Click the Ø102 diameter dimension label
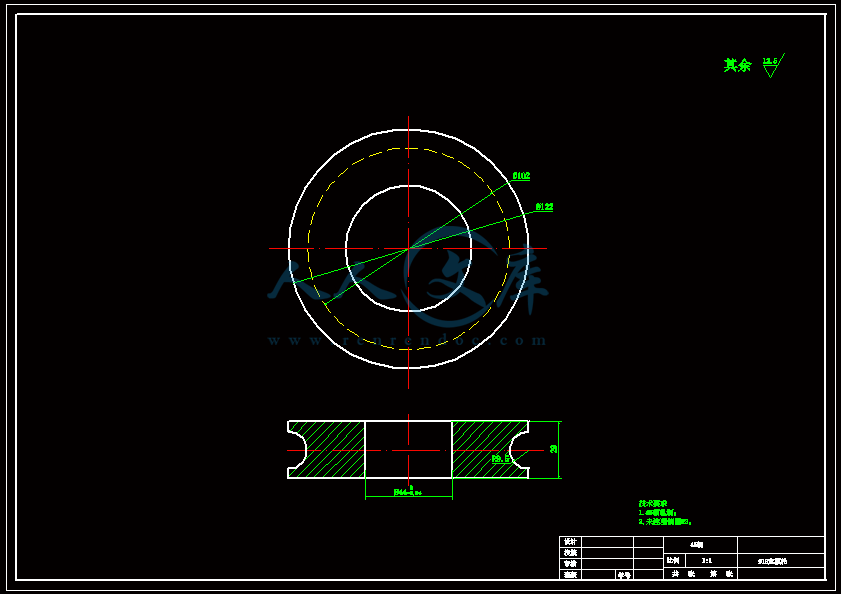Image resolution: width=841 pixels, height=594 pixels. coord(521,175)
